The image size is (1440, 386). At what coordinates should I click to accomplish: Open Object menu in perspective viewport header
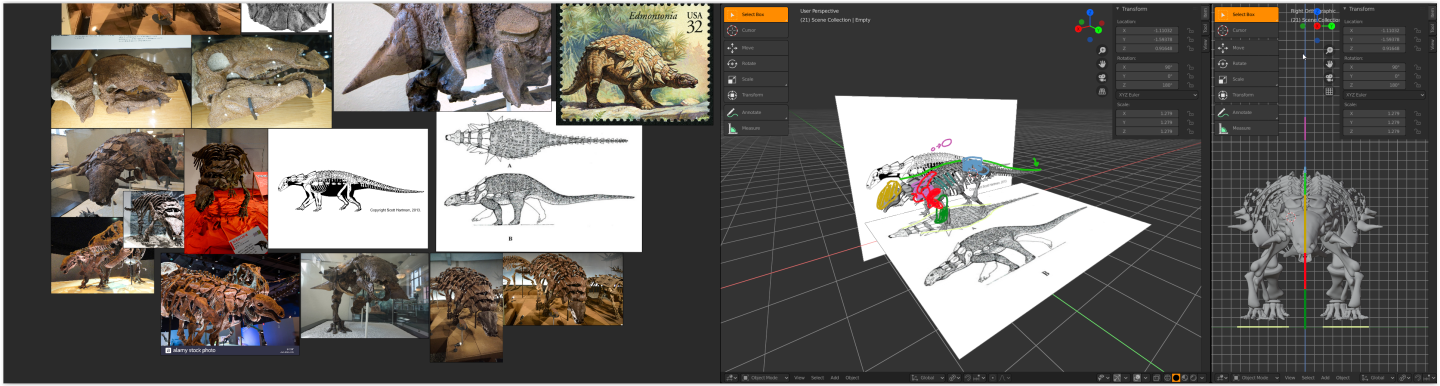coord(852,378)
